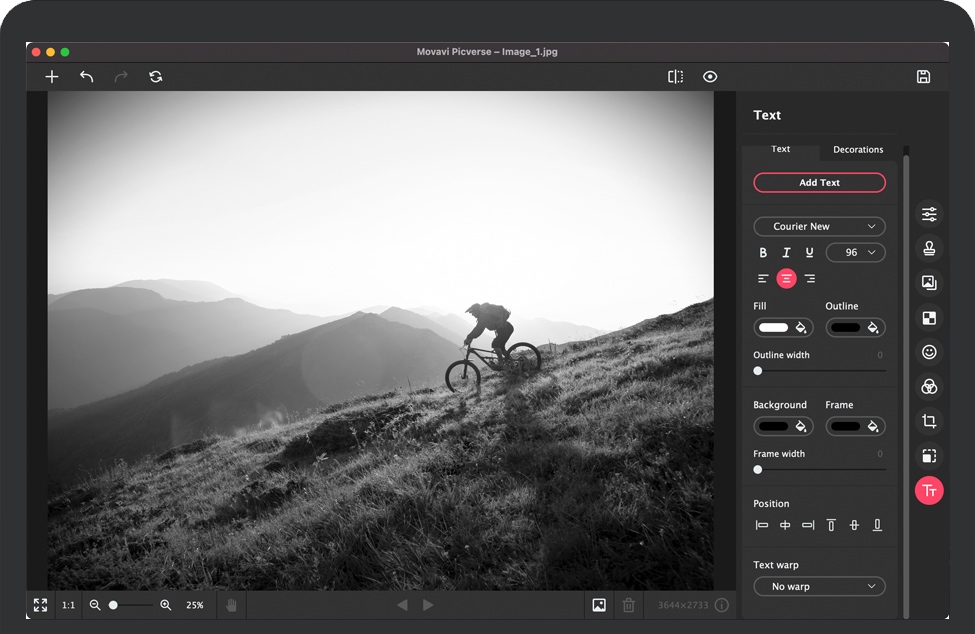
Task: Switch to the Decorations tab
Action: pyautogui.click(x=858, y=150)
